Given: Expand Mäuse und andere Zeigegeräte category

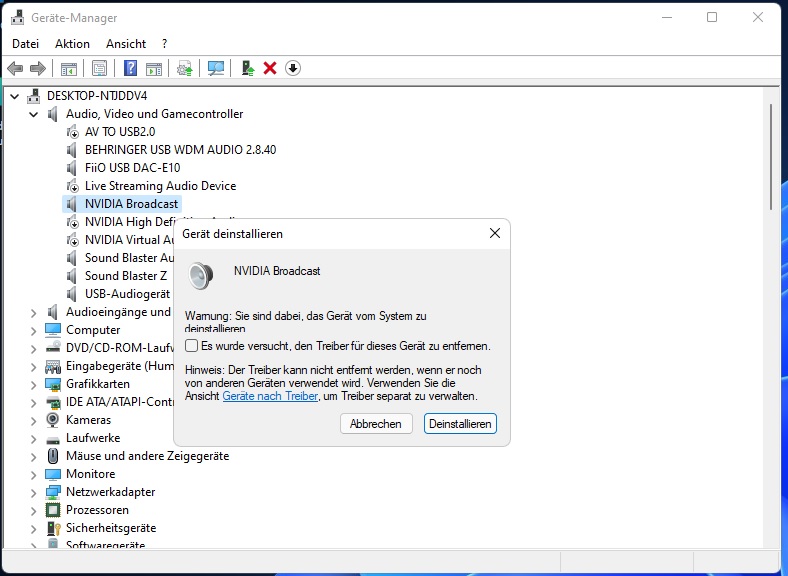Looking at the screenshot, I should click(x=34, y=457).
